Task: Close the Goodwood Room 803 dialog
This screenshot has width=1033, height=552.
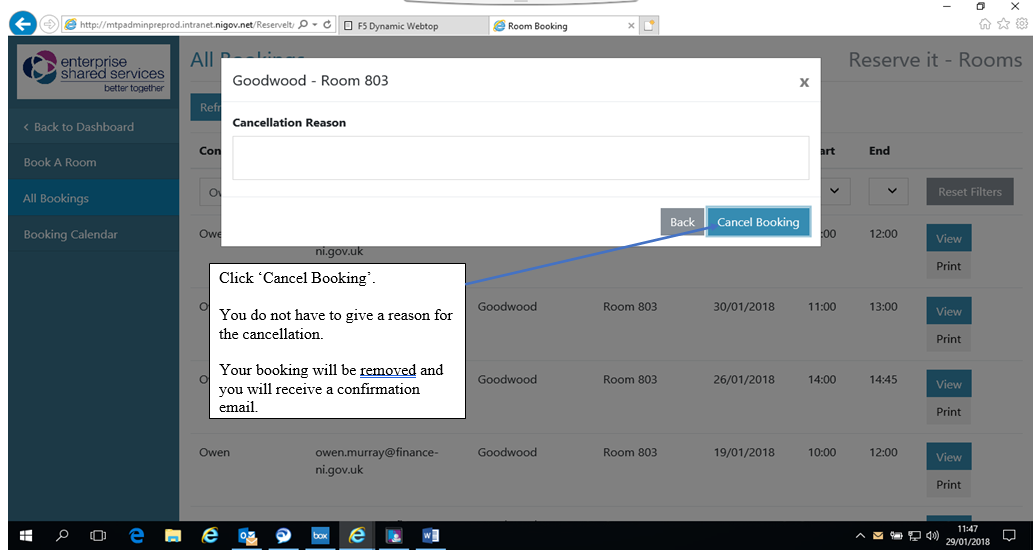Action: pos(804,83)
